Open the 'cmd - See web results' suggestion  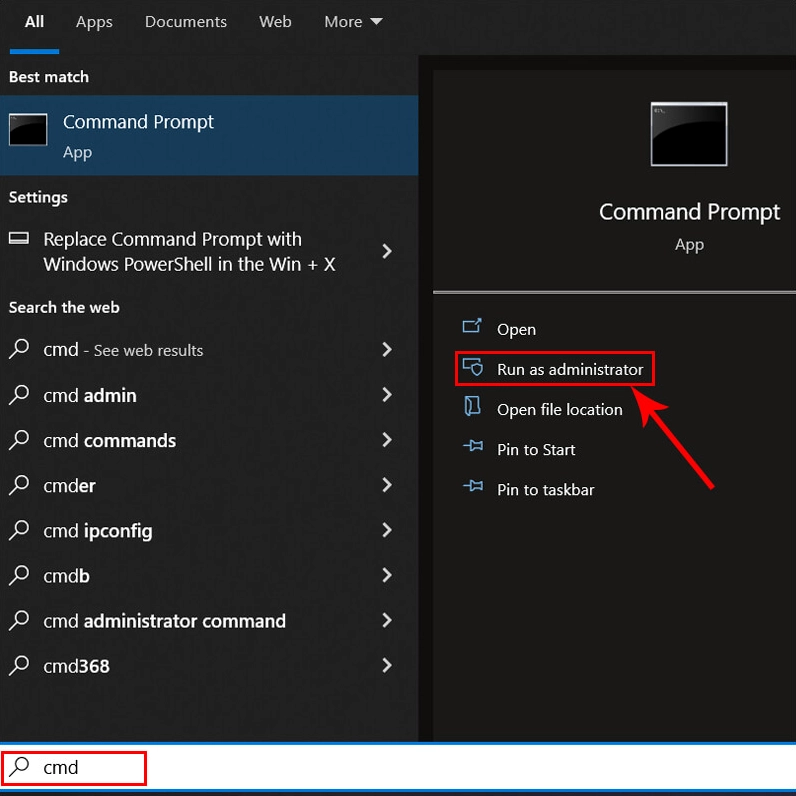[209, 349]
